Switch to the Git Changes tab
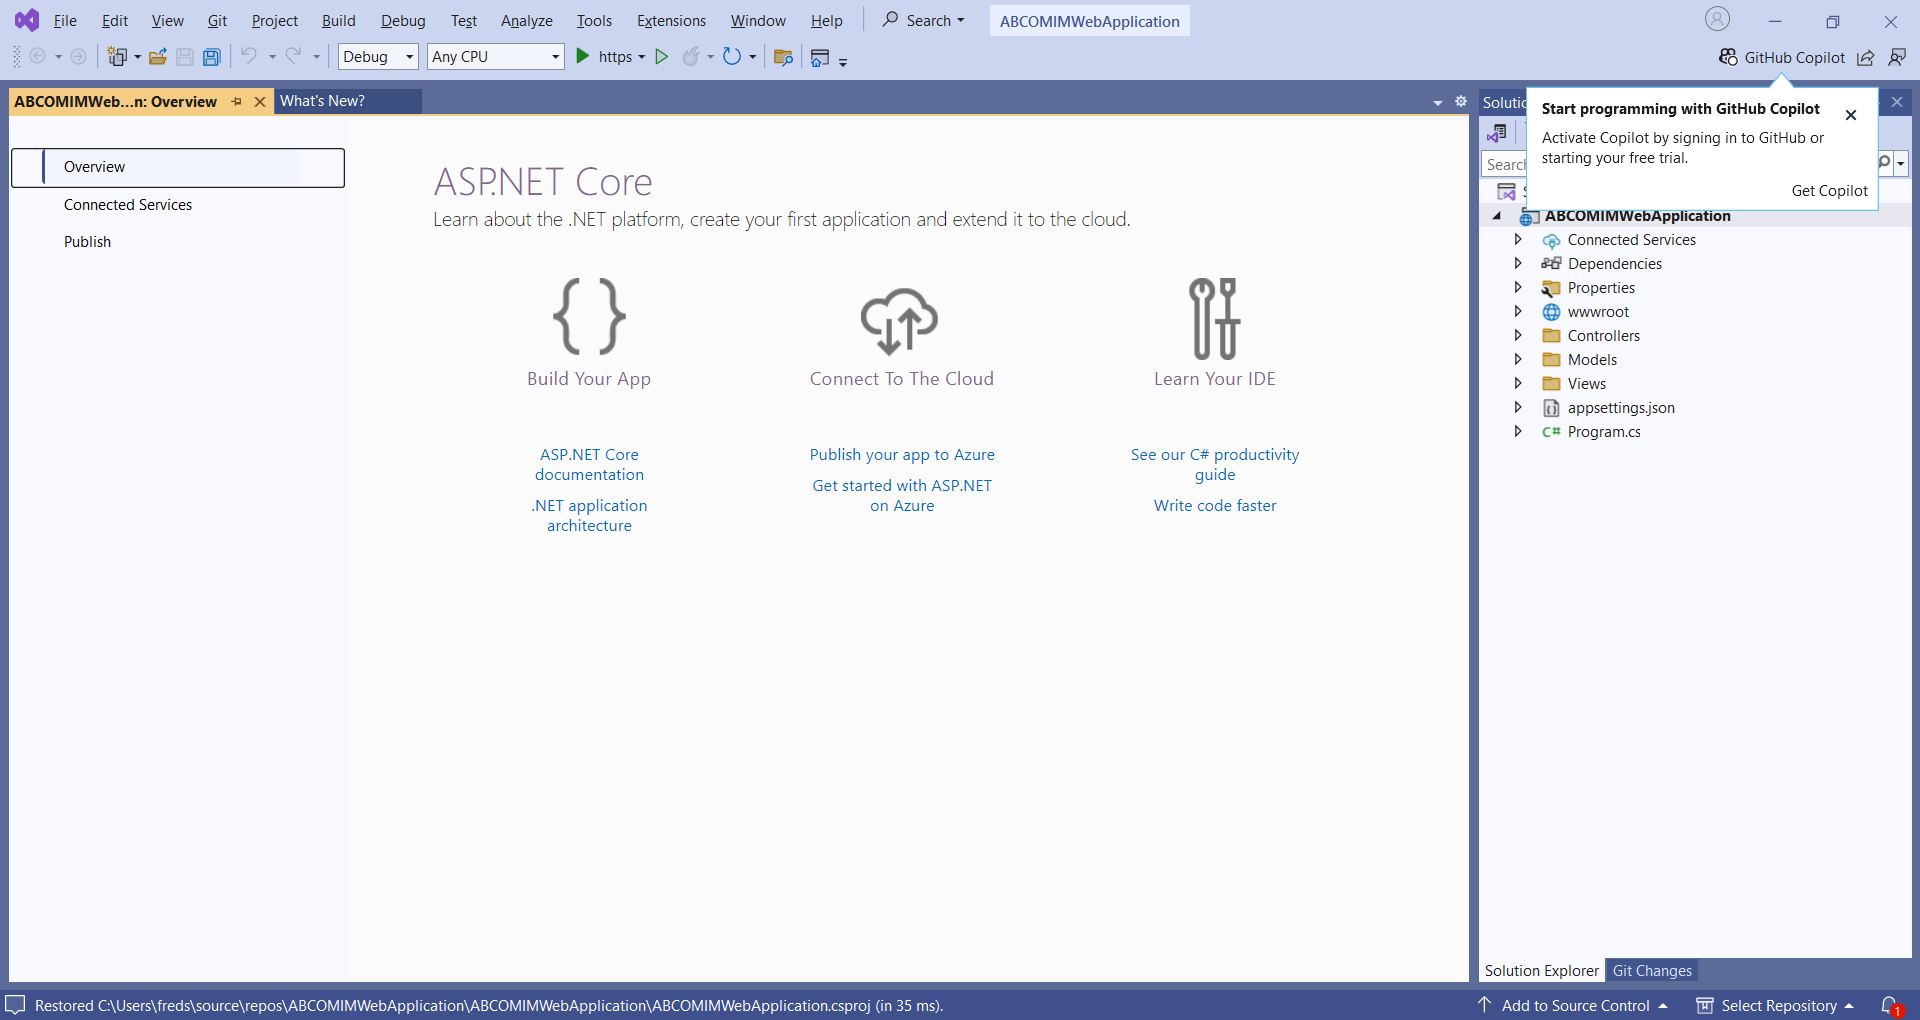 [x=1652, y=970]
